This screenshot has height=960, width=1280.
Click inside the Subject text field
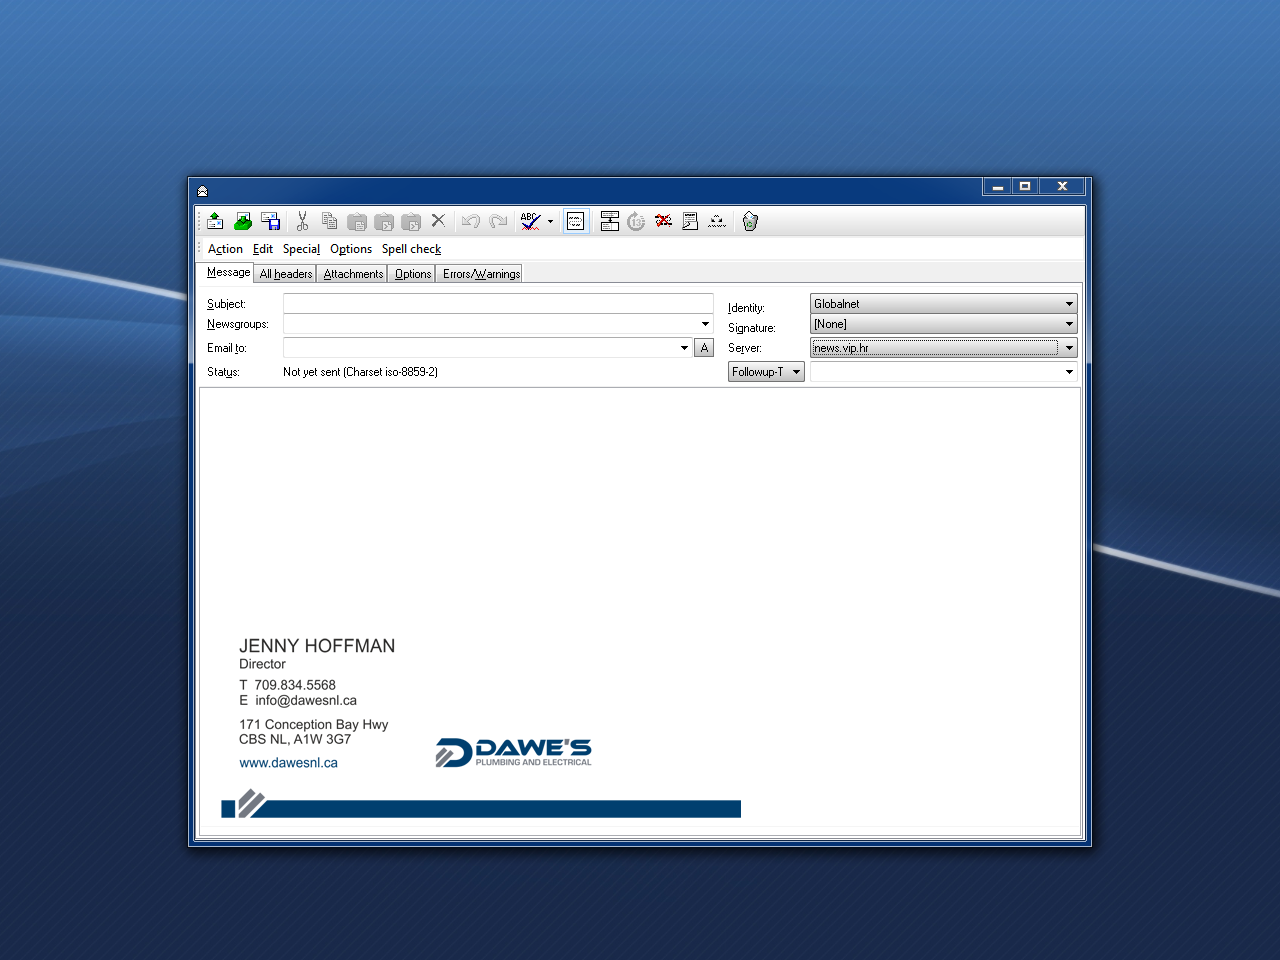(497, 303)
